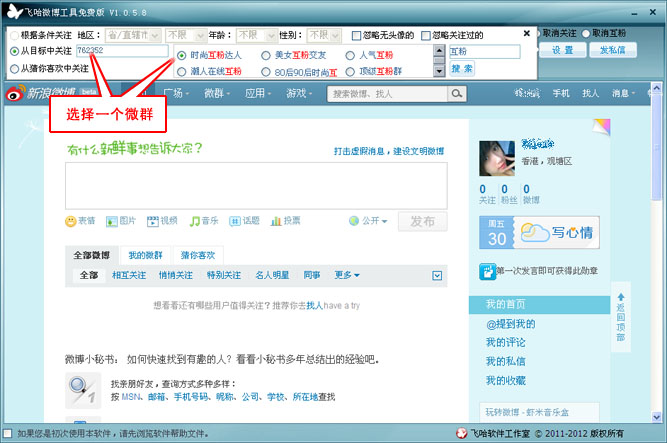Switch to 我的微群 tab
667x443 pixels.
(145, 255)
